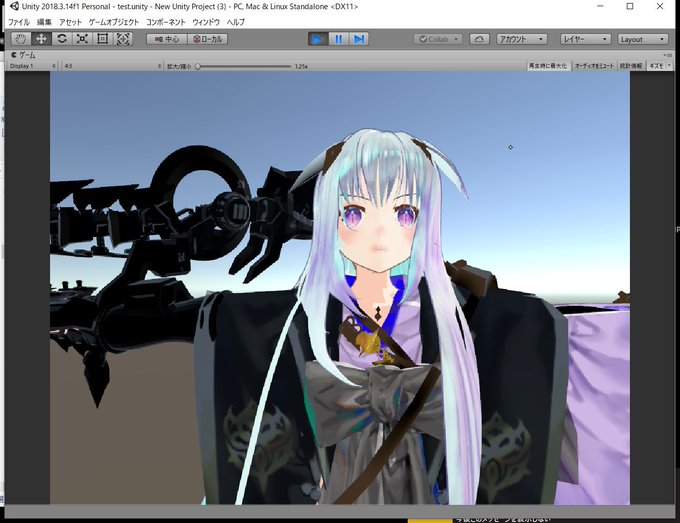This screenshot has height=523, width=680.
Task: Pause the game with Pause button
Action: (x=338, y=39)
